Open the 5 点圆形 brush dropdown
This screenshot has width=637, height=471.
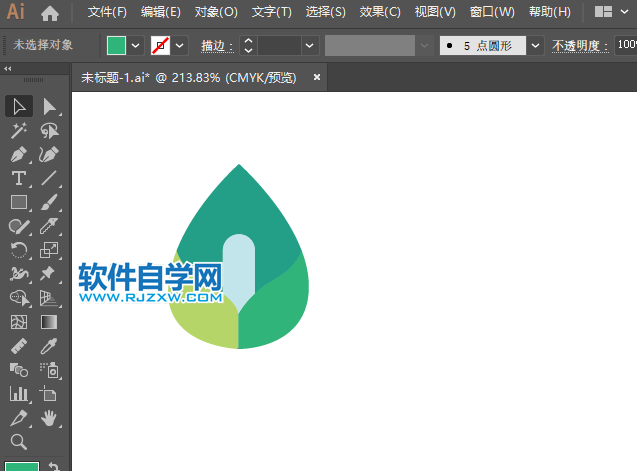pyautogui.click(x=535, y=46)
